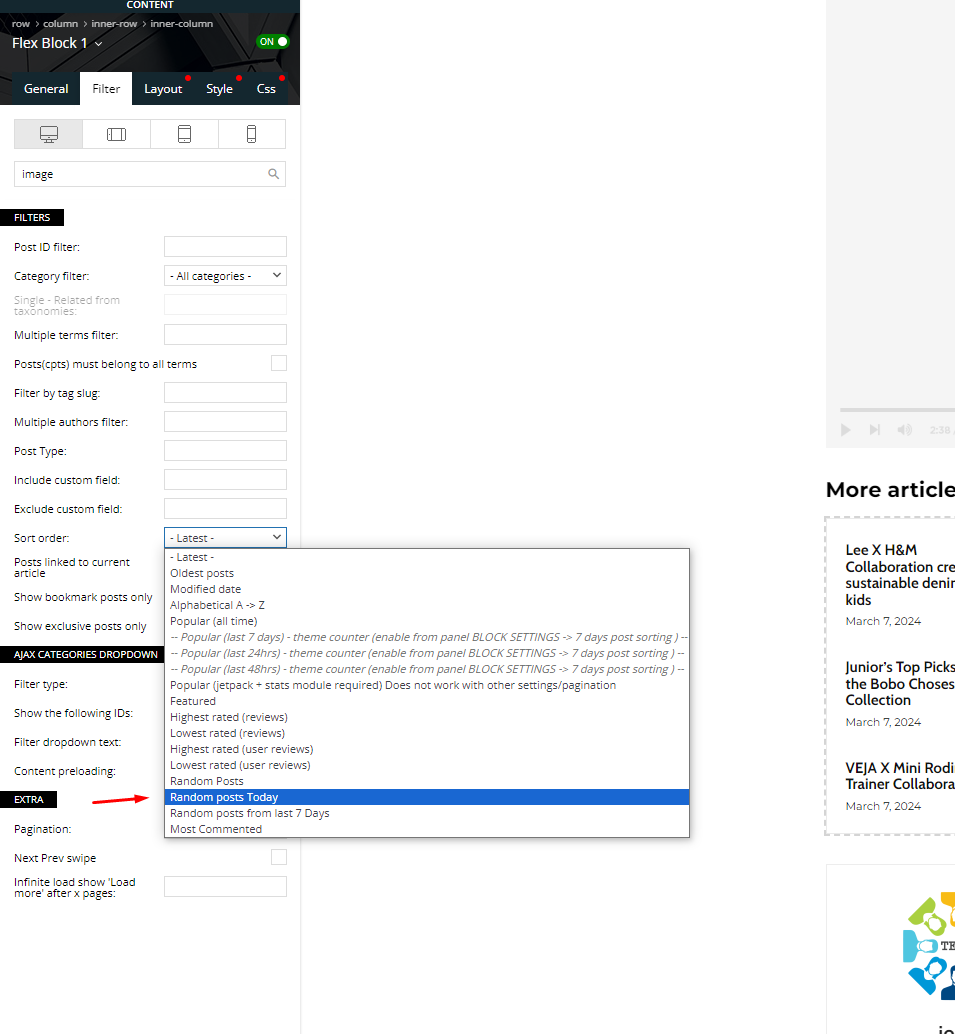Choose 'Featured' sort option
955x1034 pixels.
click(x=427, y=701)
